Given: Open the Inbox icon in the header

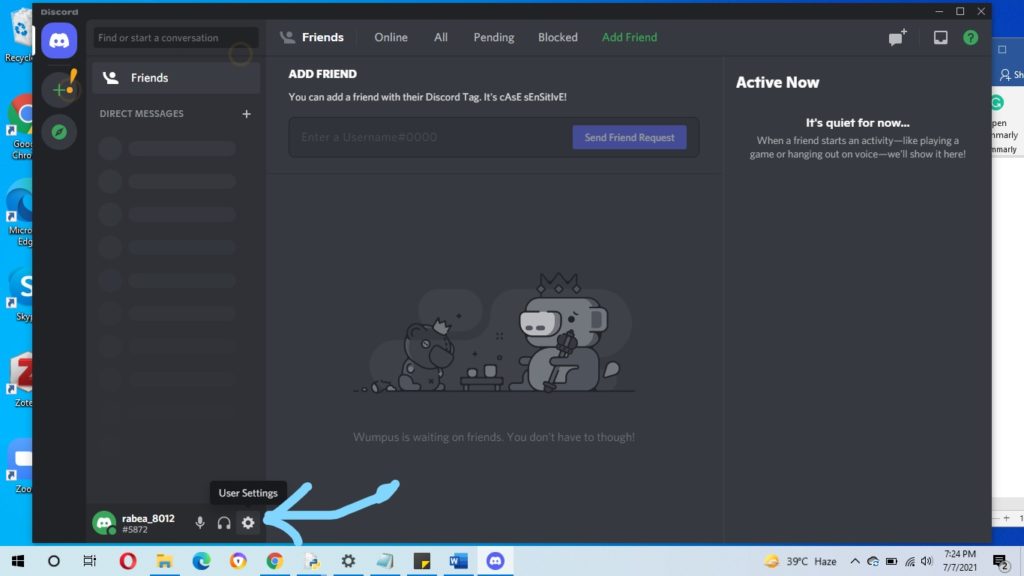Looking at the screenshot, I should point(940,37).
